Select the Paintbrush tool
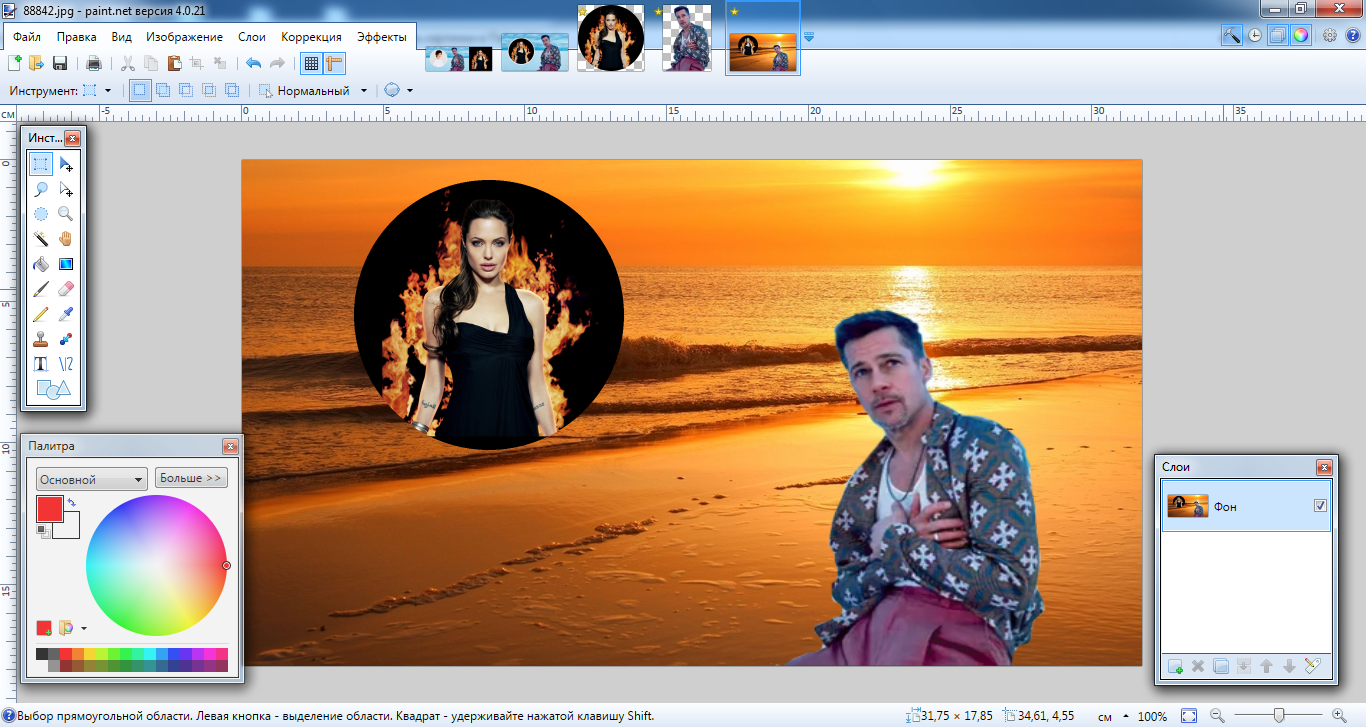 (41, 289)
